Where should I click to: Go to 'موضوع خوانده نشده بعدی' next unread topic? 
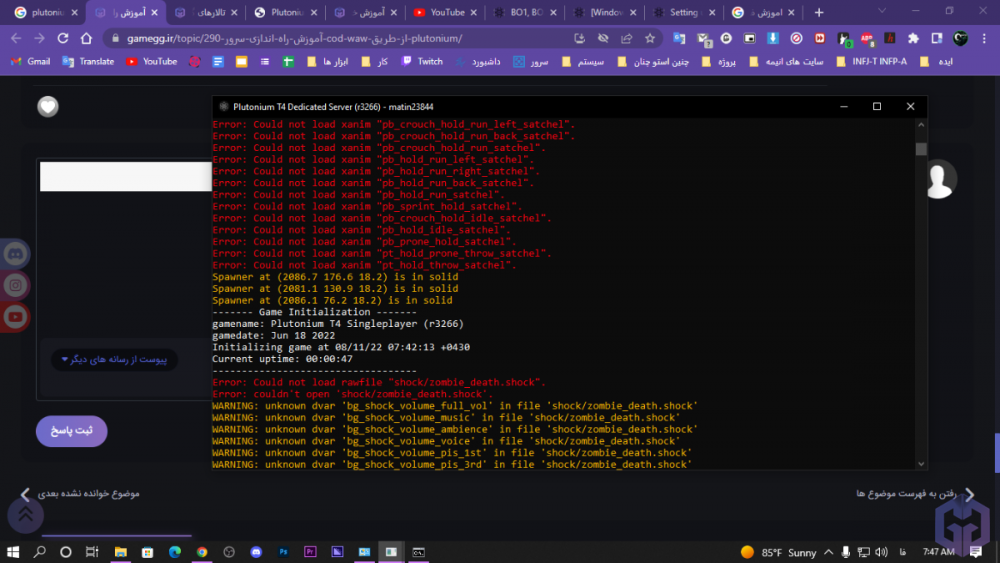click(80, 494)
